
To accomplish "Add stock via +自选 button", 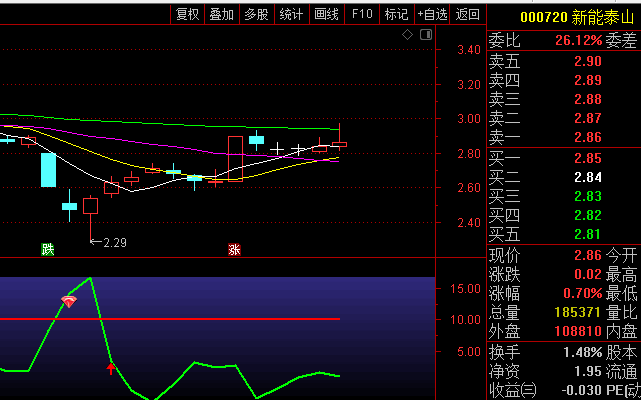I will click(x=432, y=14).
